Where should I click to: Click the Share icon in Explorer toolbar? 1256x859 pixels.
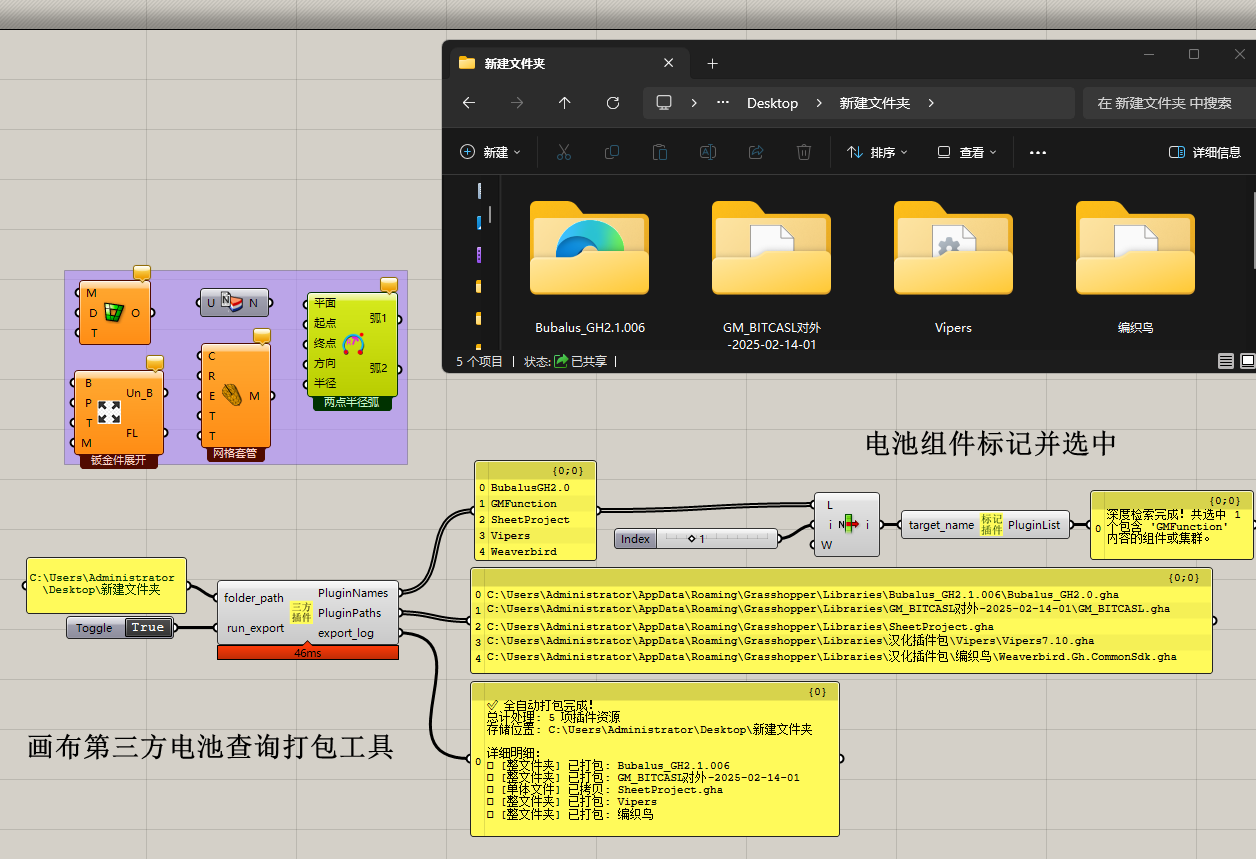(x=756, y=152)
